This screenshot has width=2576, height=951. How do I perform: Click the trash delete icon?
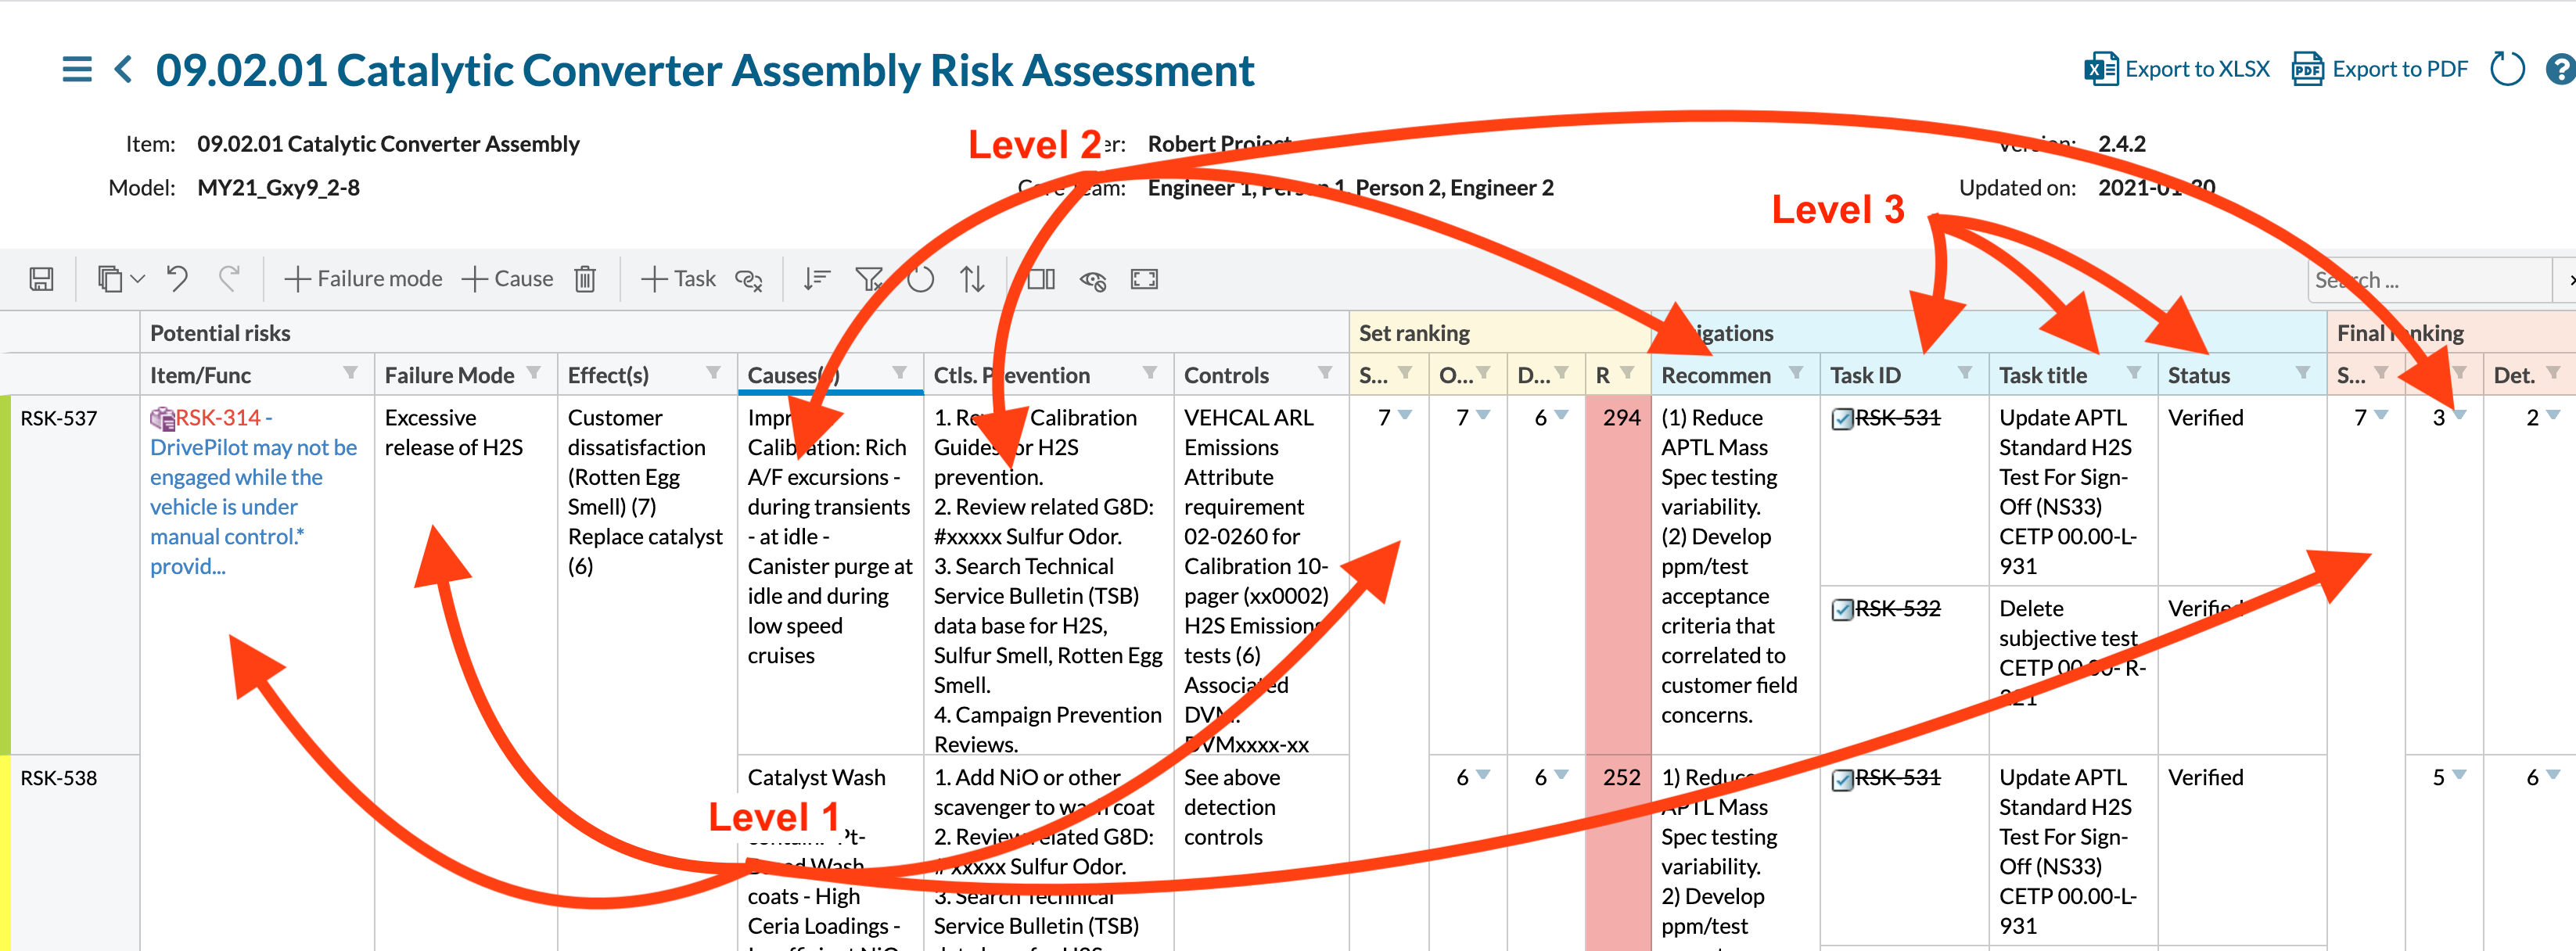pyautogui.click(x=585, y=279)
